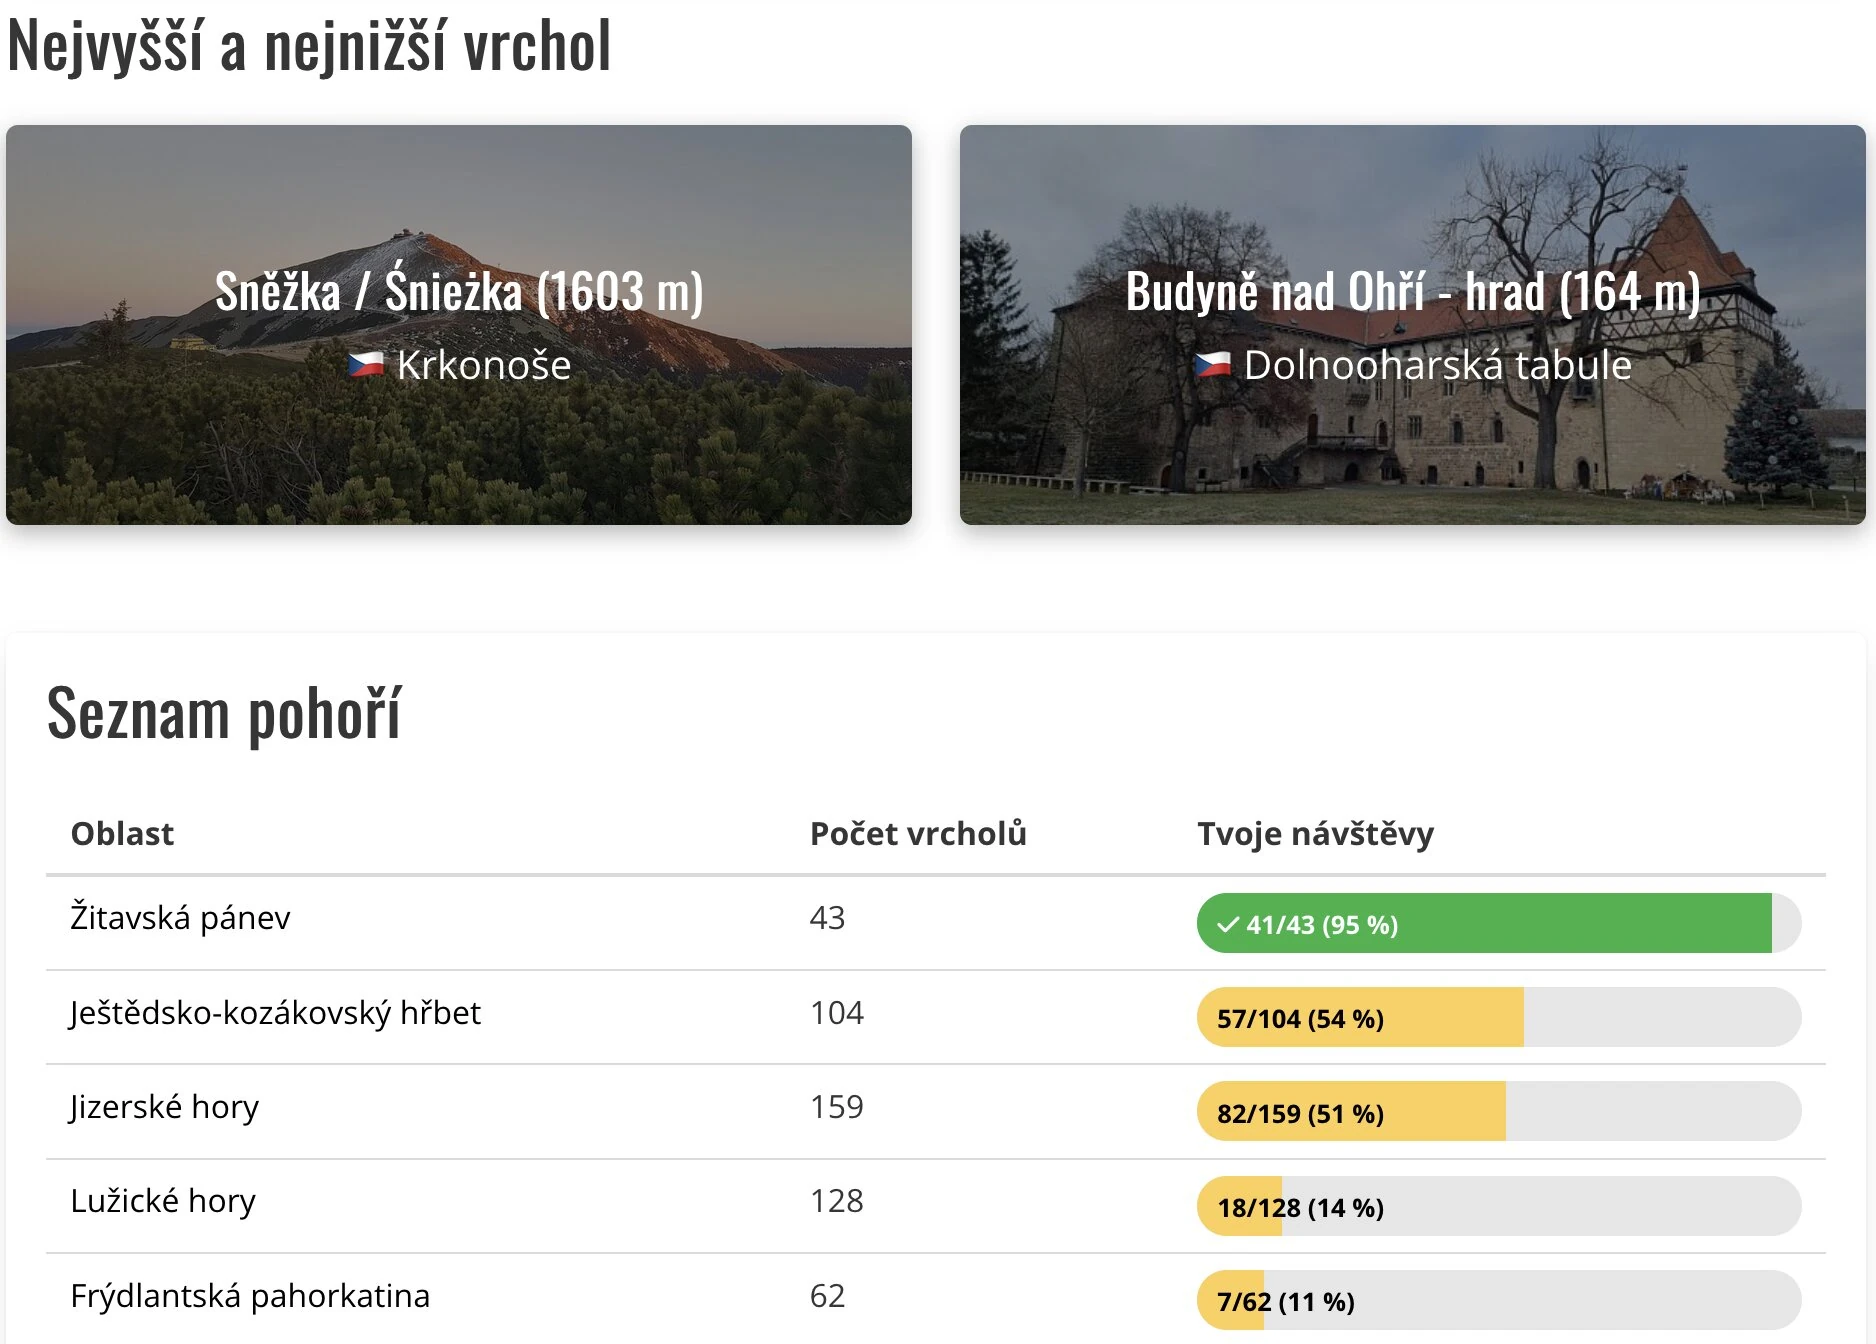This screenshot has height=1344, width=1876.
Task: Click the 18/128 Lužické hory progress bar
Action: tap(1499, 1206)
